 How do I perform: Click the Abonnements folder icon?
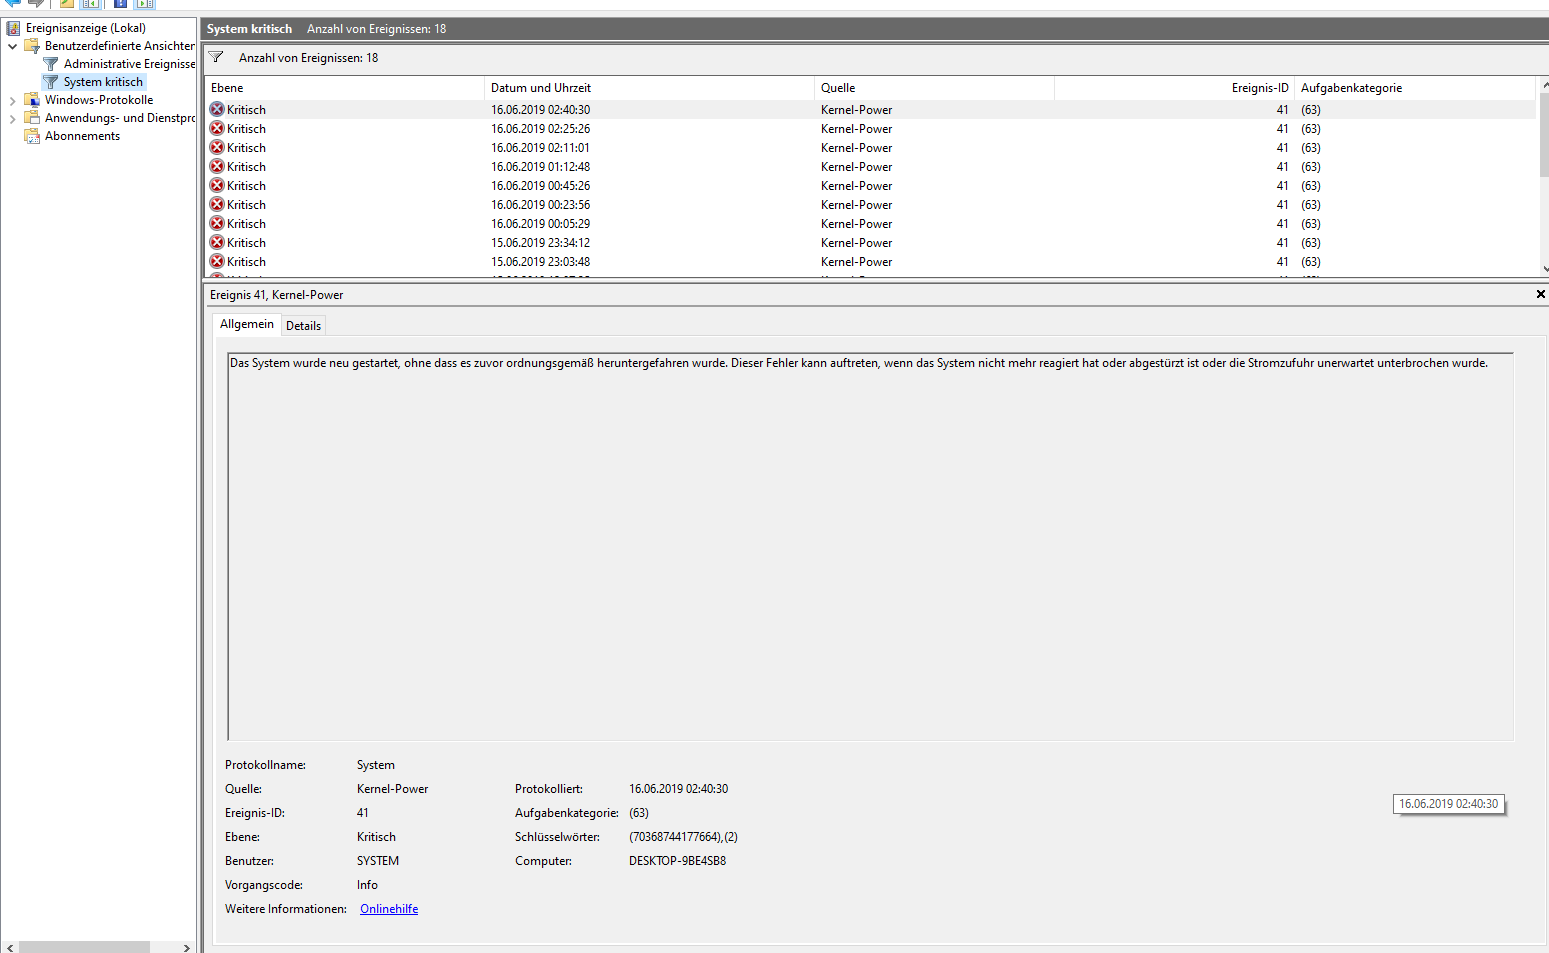(32, 136)
